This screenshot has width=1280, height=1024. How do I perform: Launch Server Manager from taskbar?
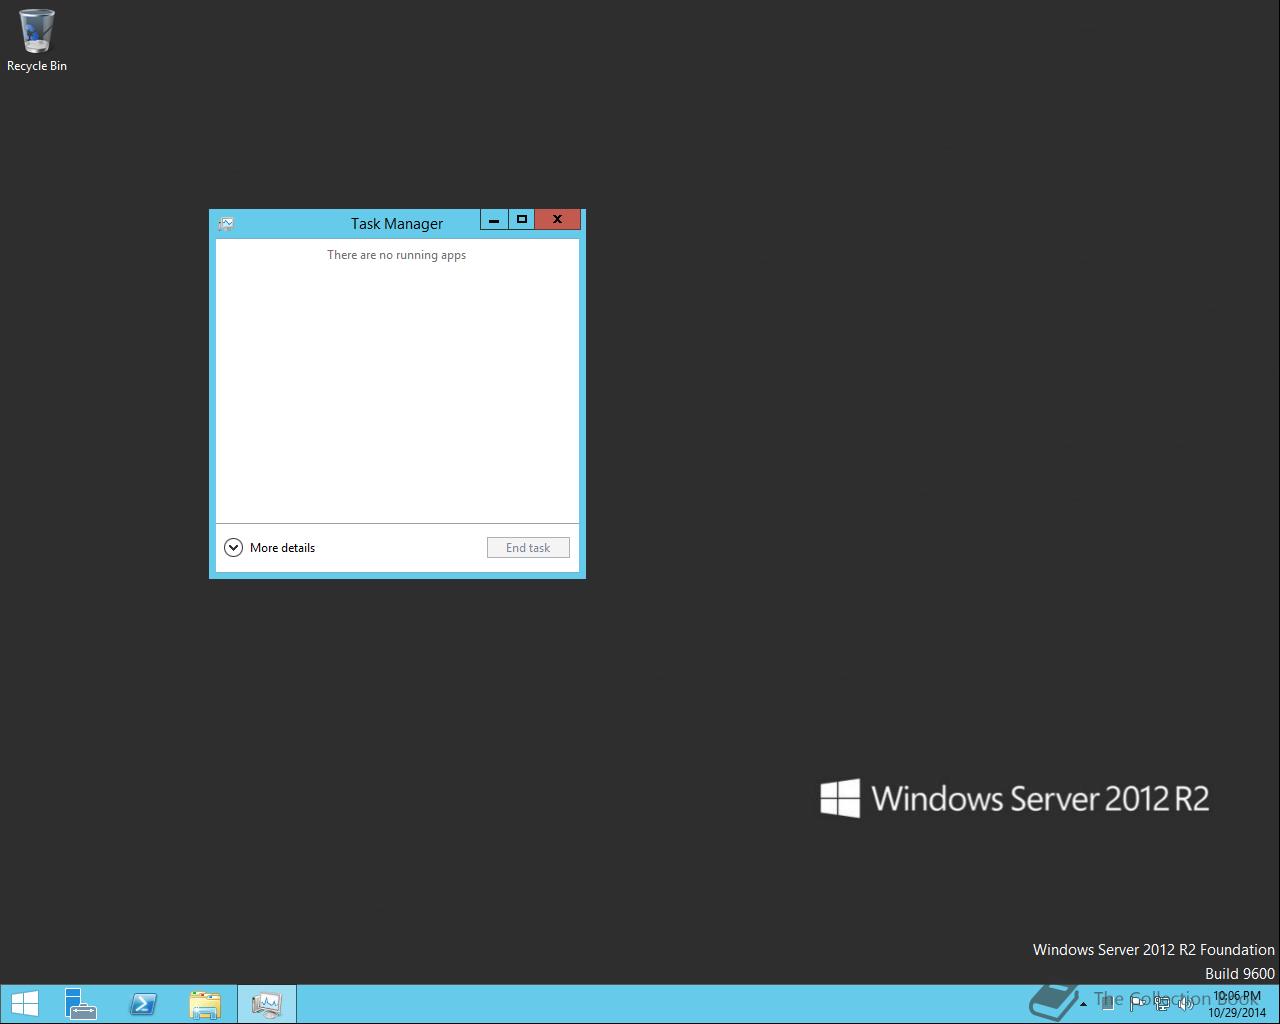80,1004
